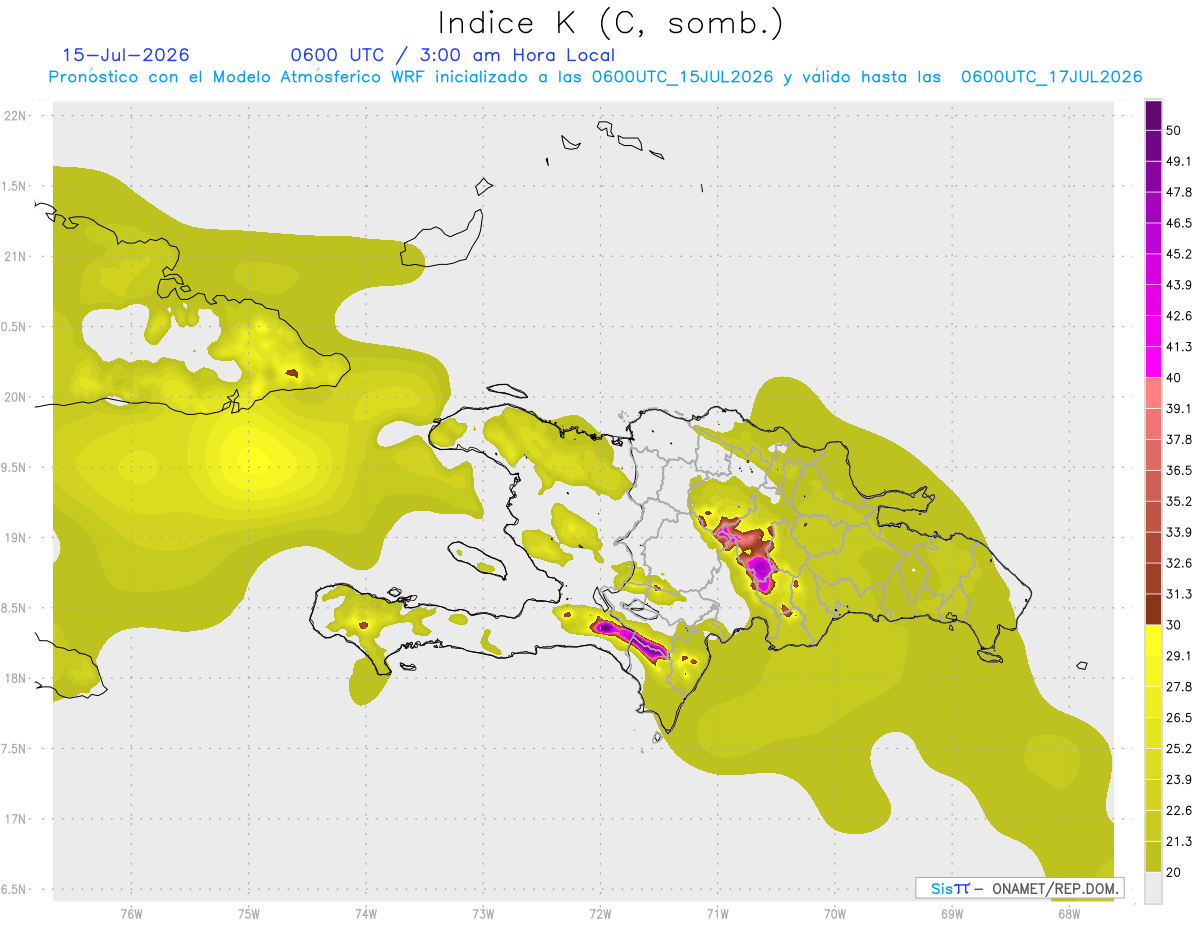Image resolution: width=1200 pixels, height=927 pixels.
Task: Click the colorbar segment between 36.5 and 37.8
Action: [1154, 456]
